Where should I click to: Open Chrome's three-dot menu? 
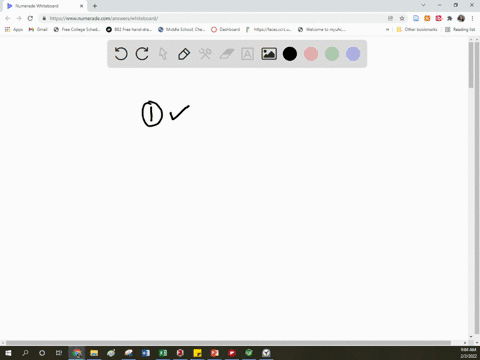(x=472, y=18)
